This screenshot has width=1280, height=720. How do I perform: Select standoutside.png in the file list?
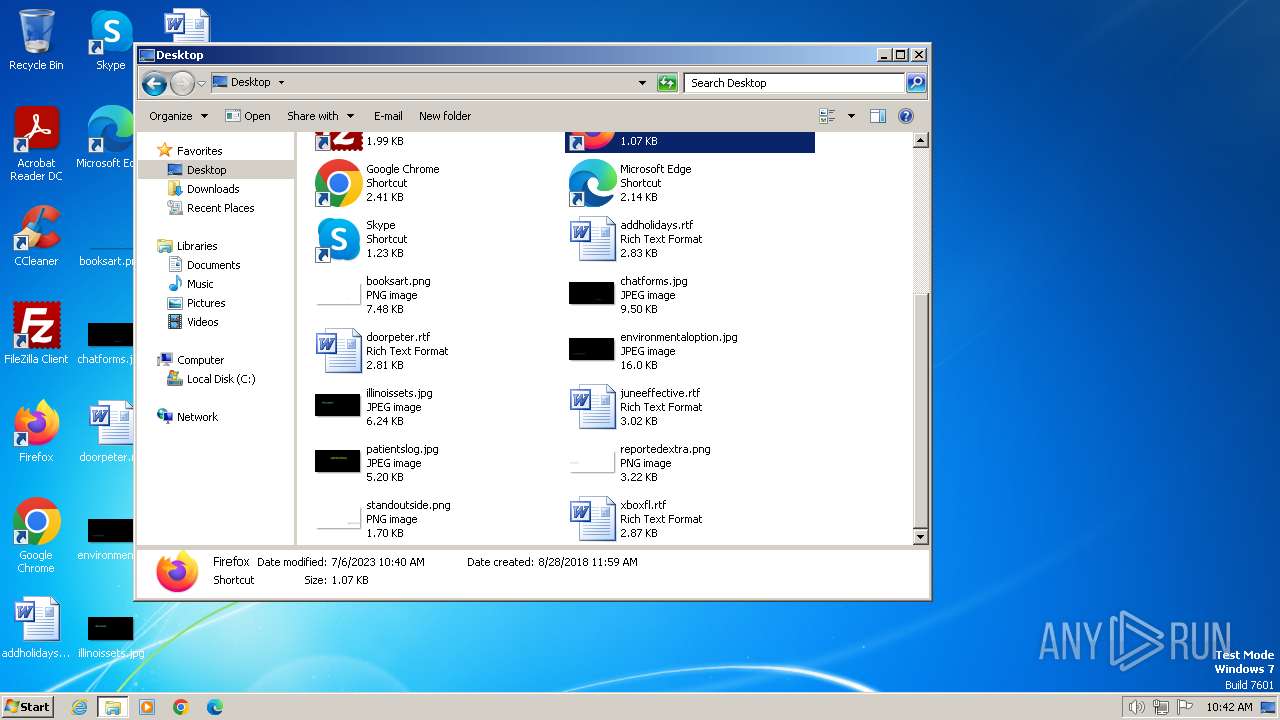tap(438, 519)
